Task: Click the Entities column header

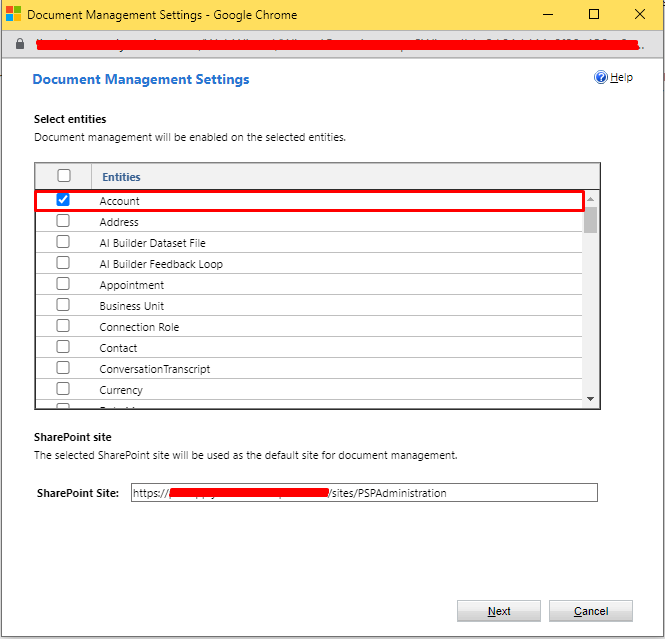Action: click(x=121, y=177)
